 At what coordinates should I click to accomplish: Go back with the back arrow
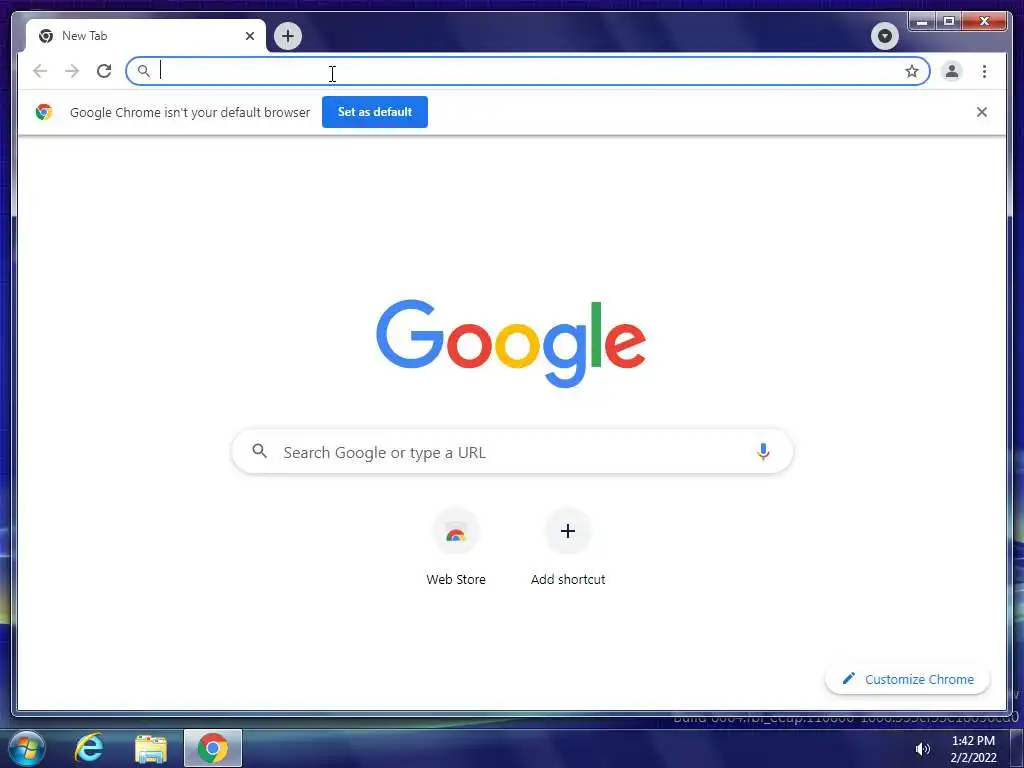click(40, 71)
